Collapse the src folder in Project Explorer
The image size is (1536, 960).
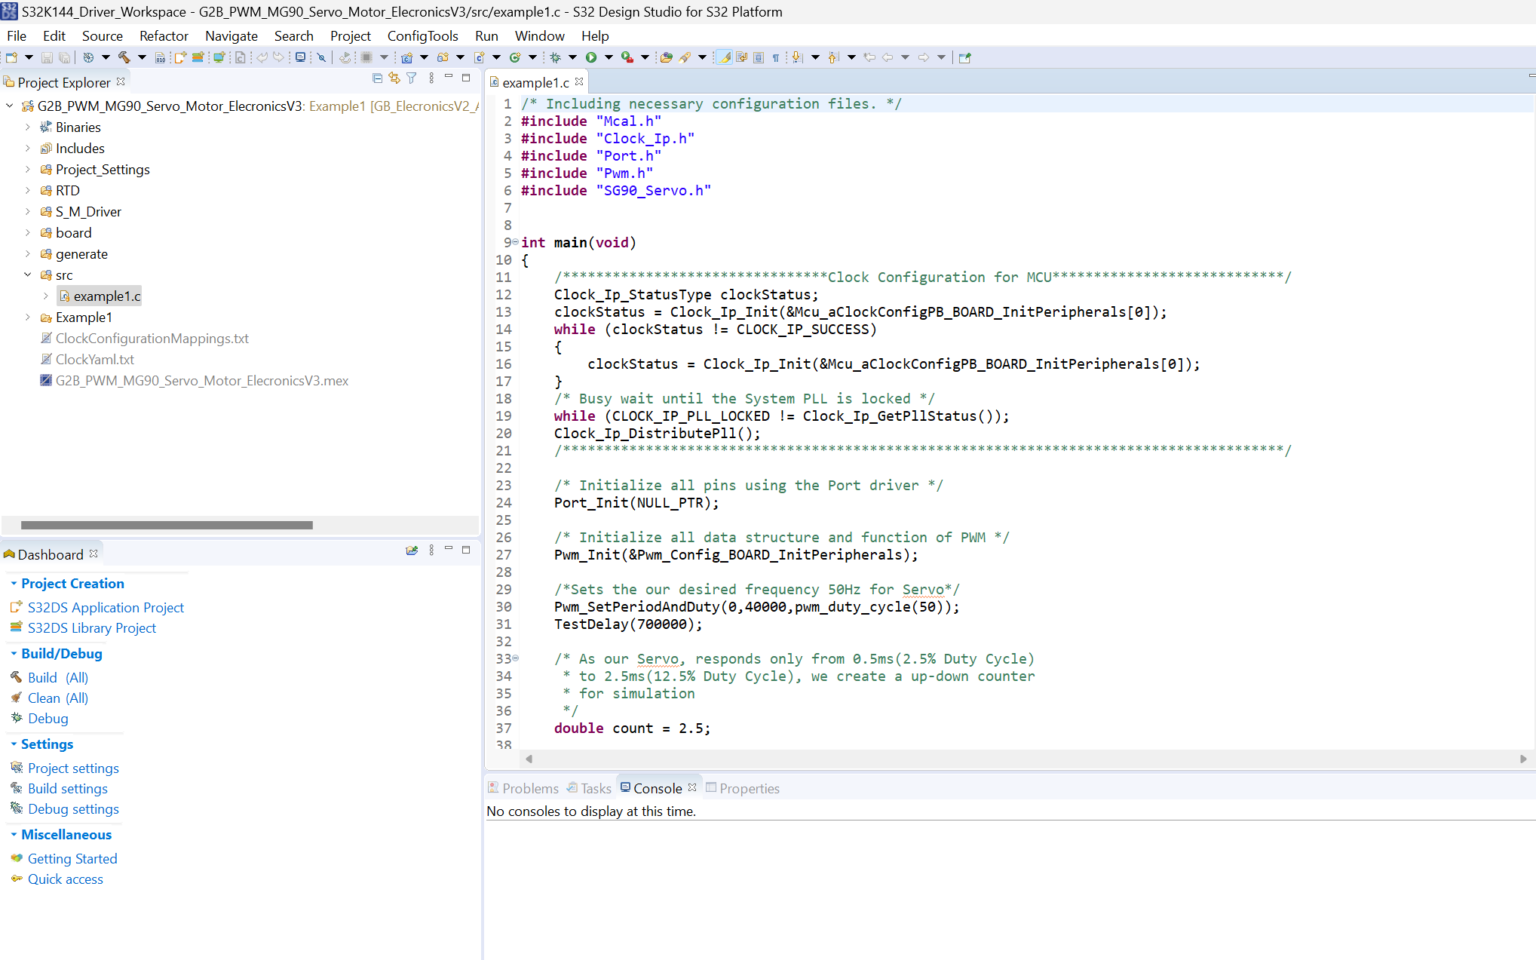click(29, 275)
